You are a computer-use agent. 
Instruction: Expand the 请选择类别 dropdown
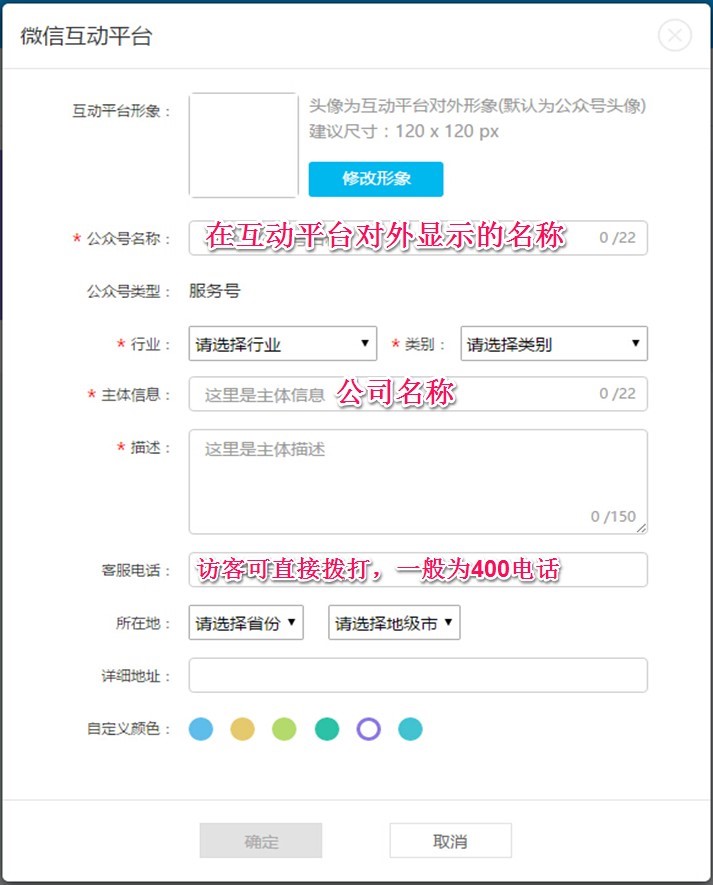(x=554, y=344)
